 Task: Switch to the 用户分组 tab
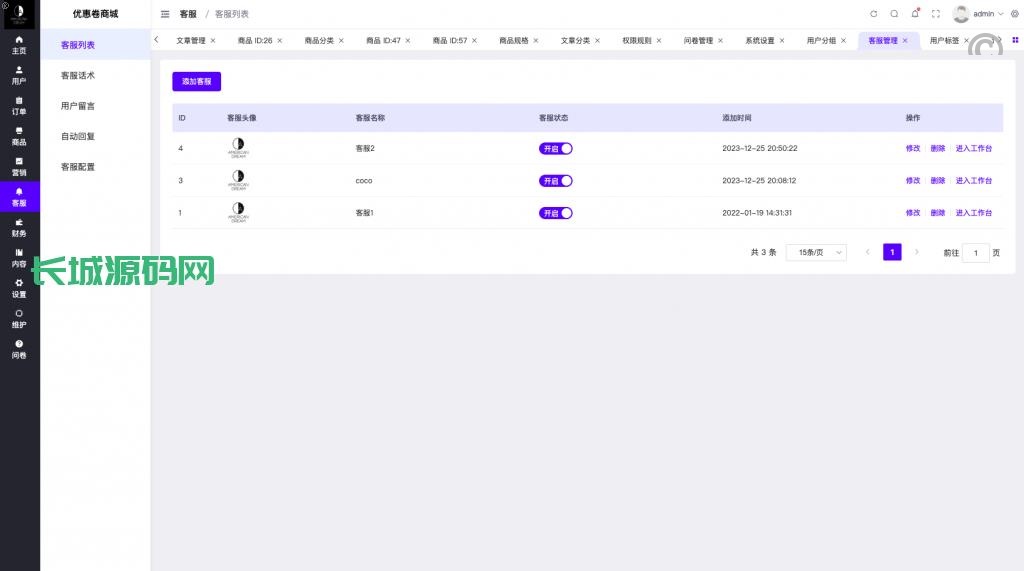point(821,41)
